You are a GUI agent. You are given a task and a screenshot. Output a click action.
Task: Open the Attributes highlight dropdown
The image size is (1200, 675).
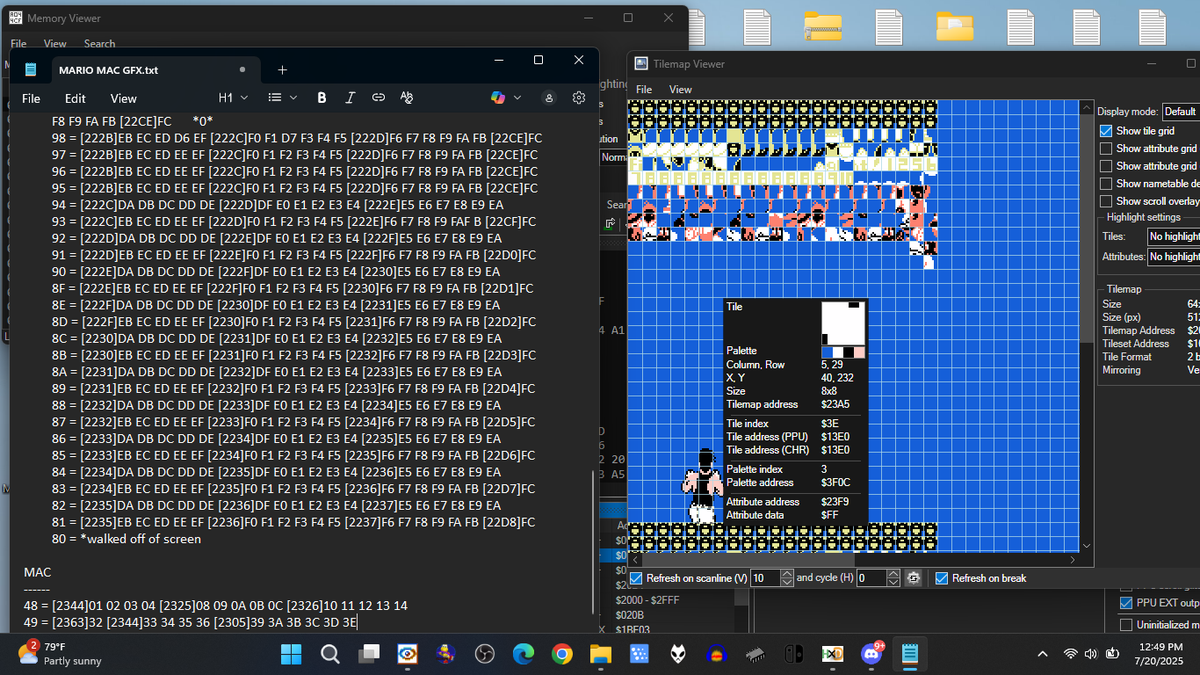1174,257
